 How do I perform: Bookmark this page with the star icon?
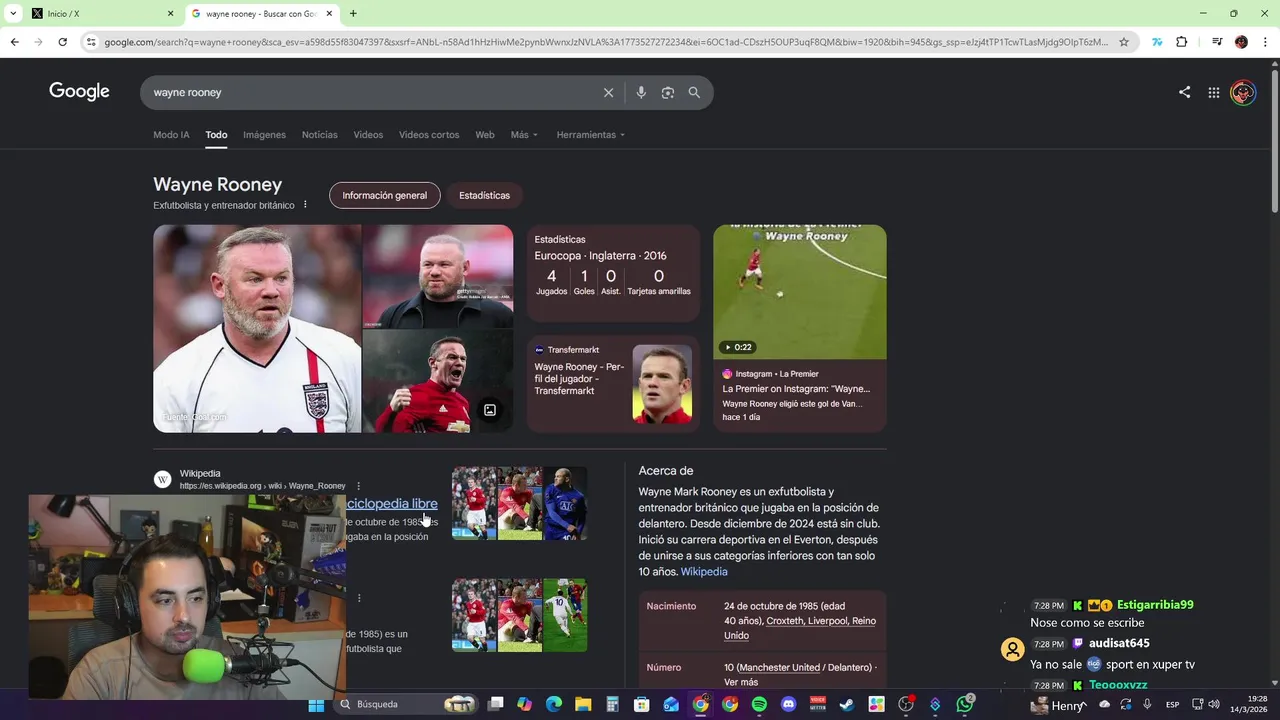pos(1124,42)
